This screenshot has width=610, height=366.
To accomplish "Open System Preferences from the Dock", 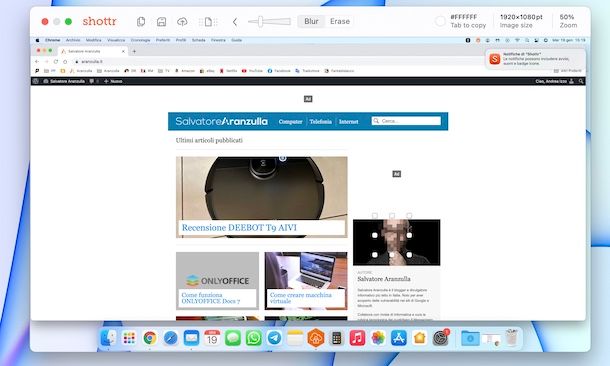I will point(440,338).
